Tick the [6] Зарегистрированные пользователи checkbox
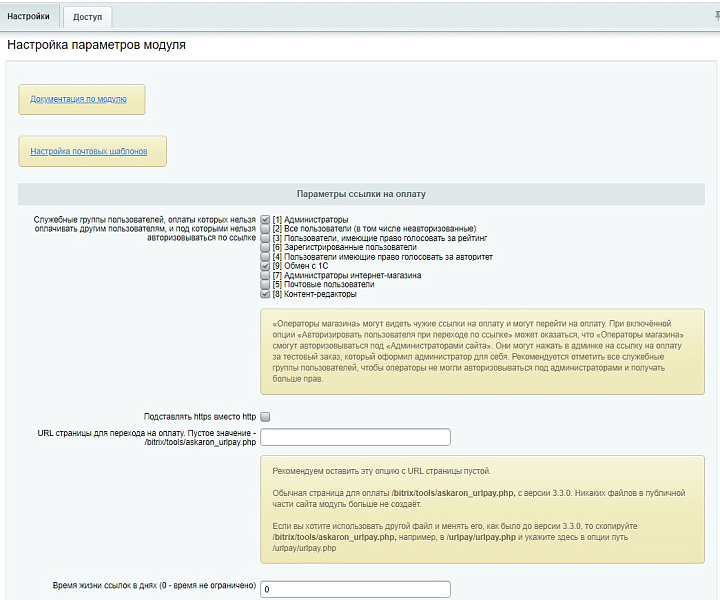Image resolution: width=720 pixels, height=600 pixels. point(265,247)
